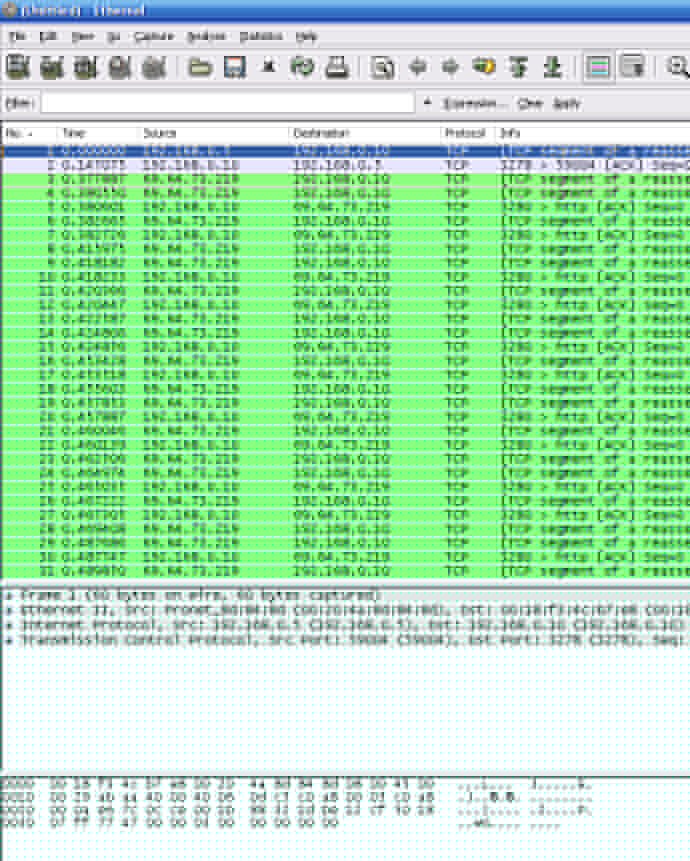Sort packets by the Info column

[593, 133]
